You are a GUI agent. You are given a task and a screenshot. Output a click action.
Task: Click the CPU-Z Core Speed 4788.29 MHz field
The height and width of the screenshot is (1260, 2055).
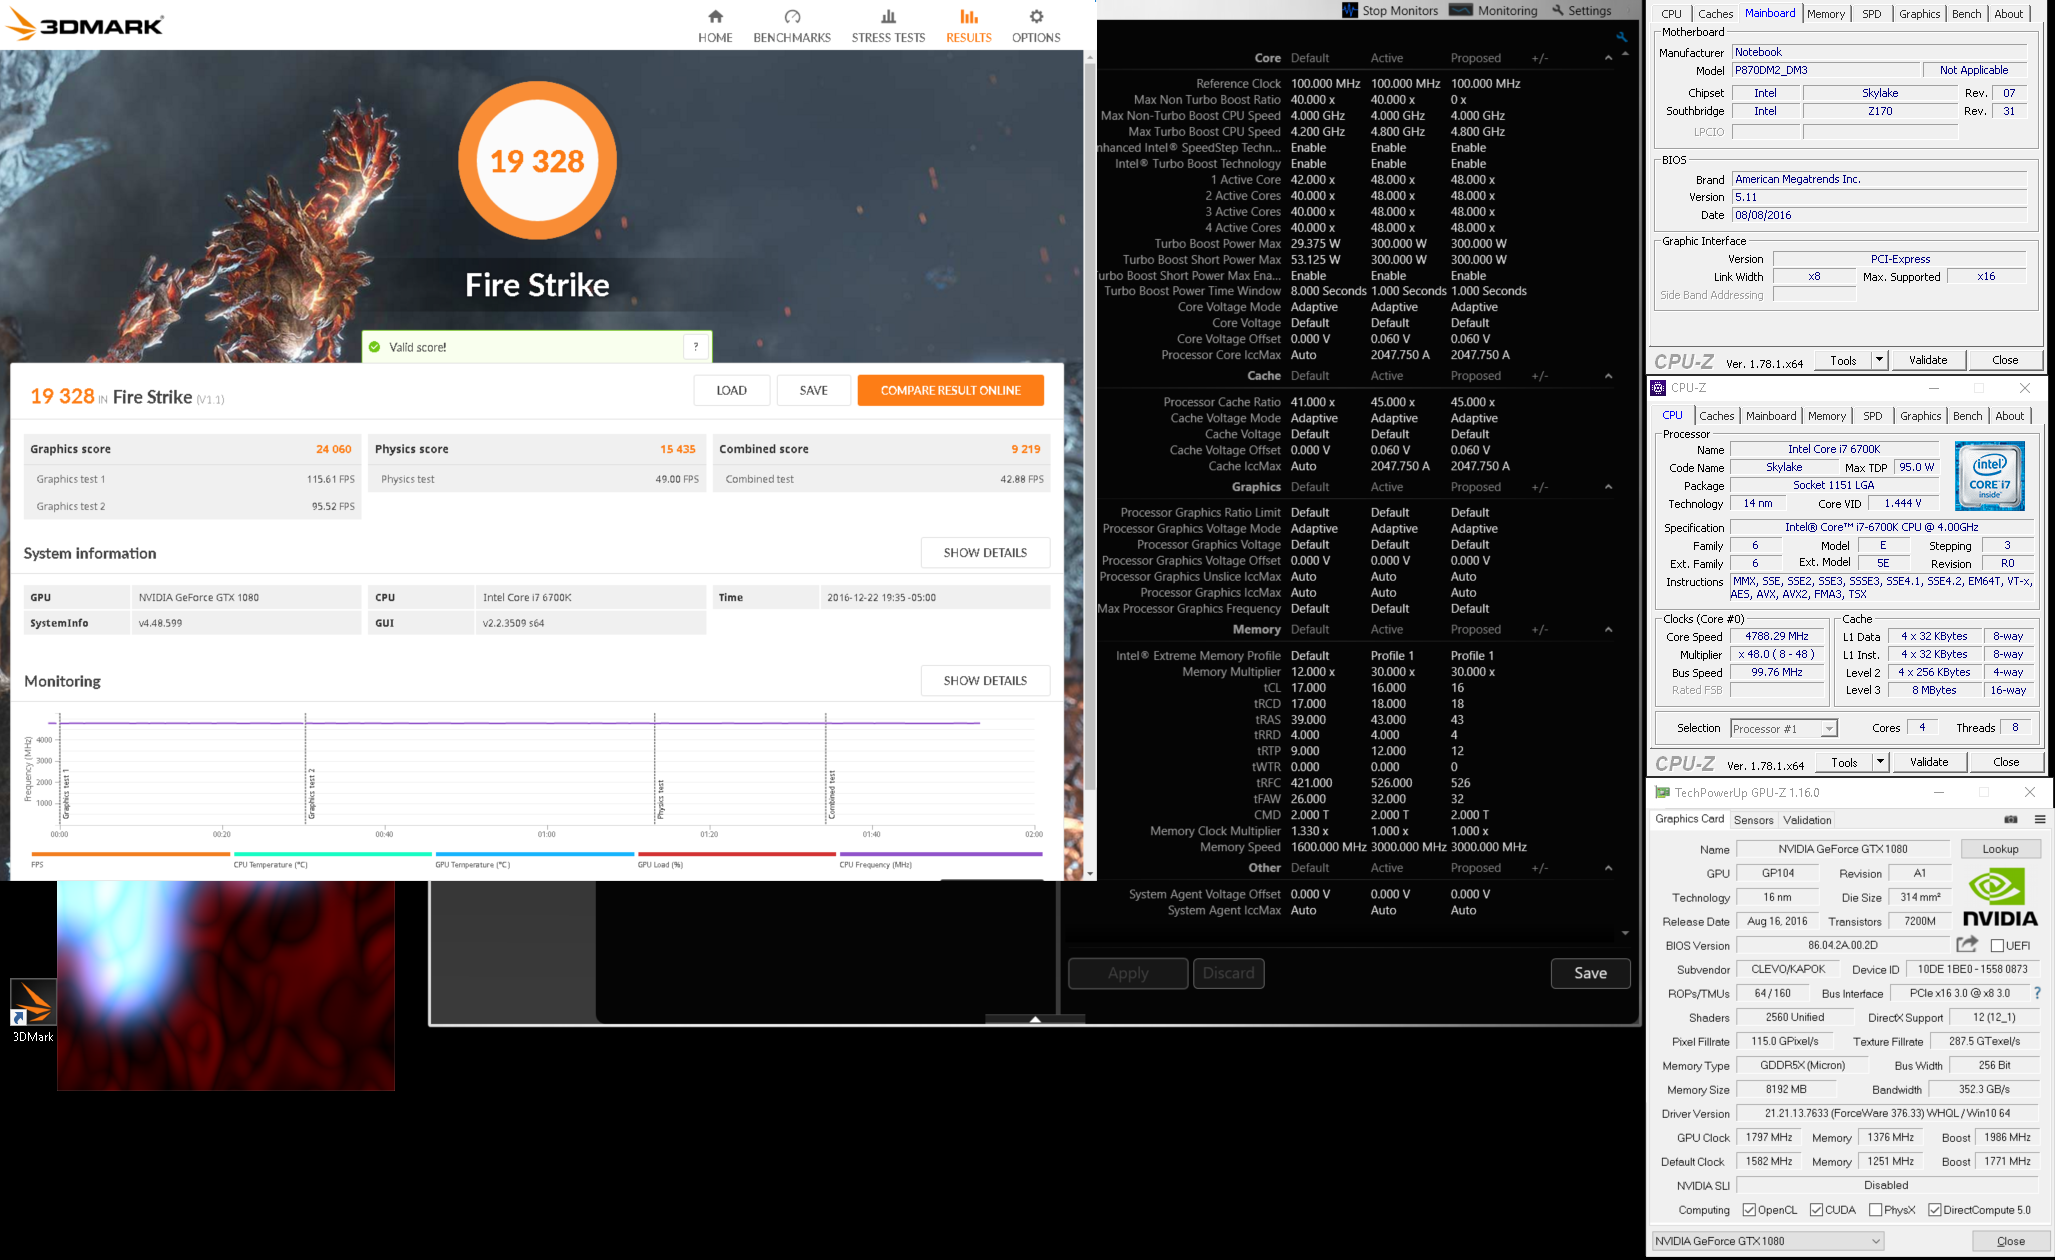(x=1778, y=636)
